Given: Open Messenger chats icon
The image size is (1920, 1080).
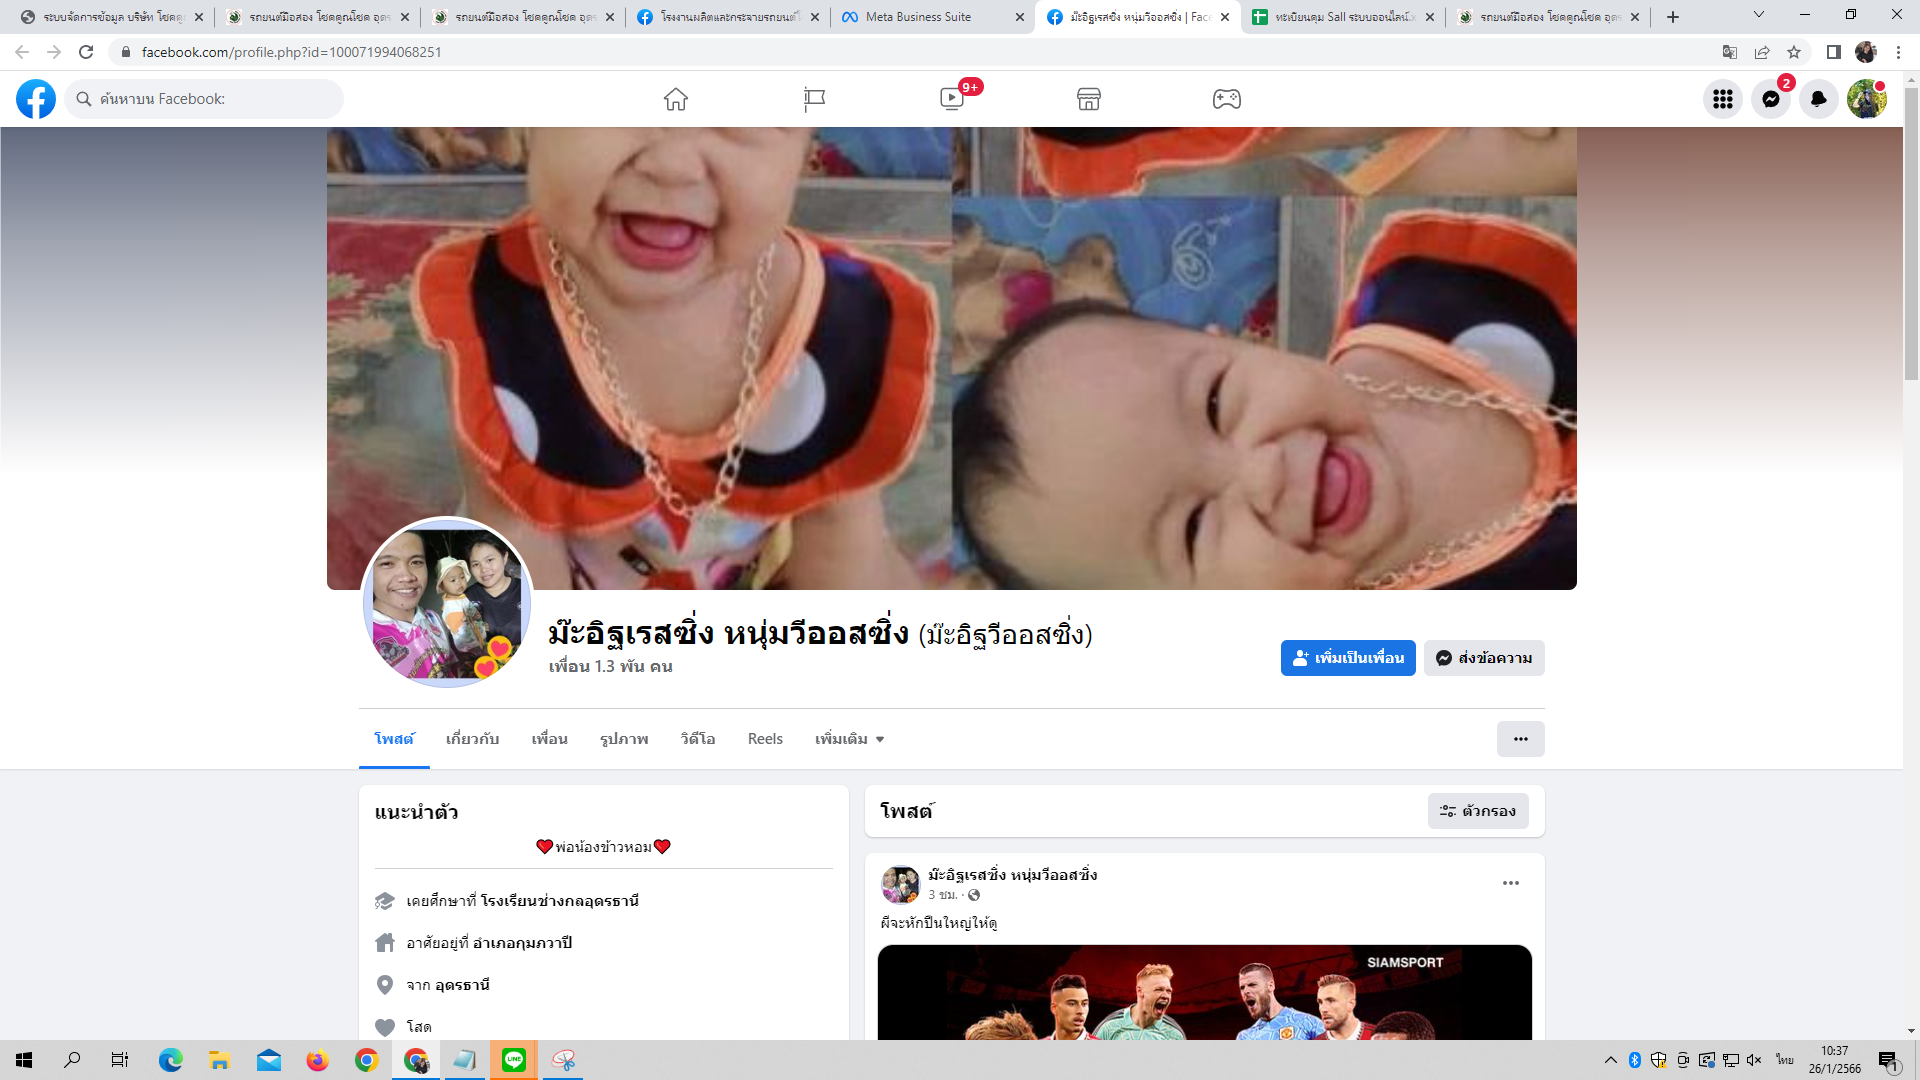Looking at the screenshot, I should coord(1770,99).
